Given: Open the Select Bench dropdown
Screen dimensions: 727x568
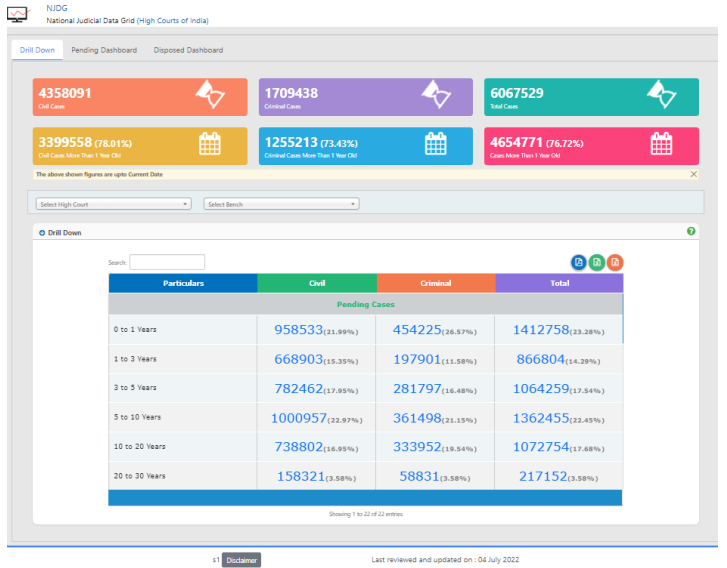Looking at the screenshot, I should click(281, 204).
